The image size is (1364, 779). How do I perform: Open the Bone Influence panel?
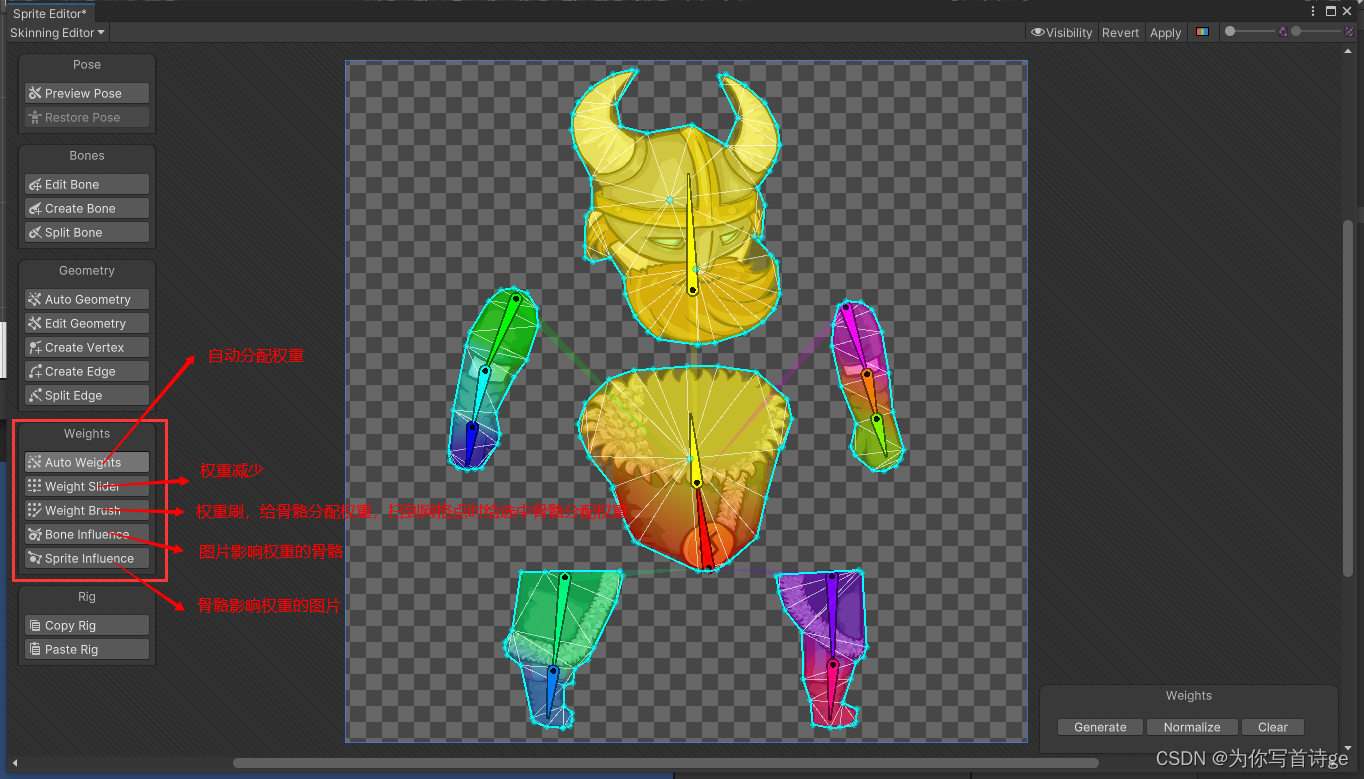(x=87, y=534)
